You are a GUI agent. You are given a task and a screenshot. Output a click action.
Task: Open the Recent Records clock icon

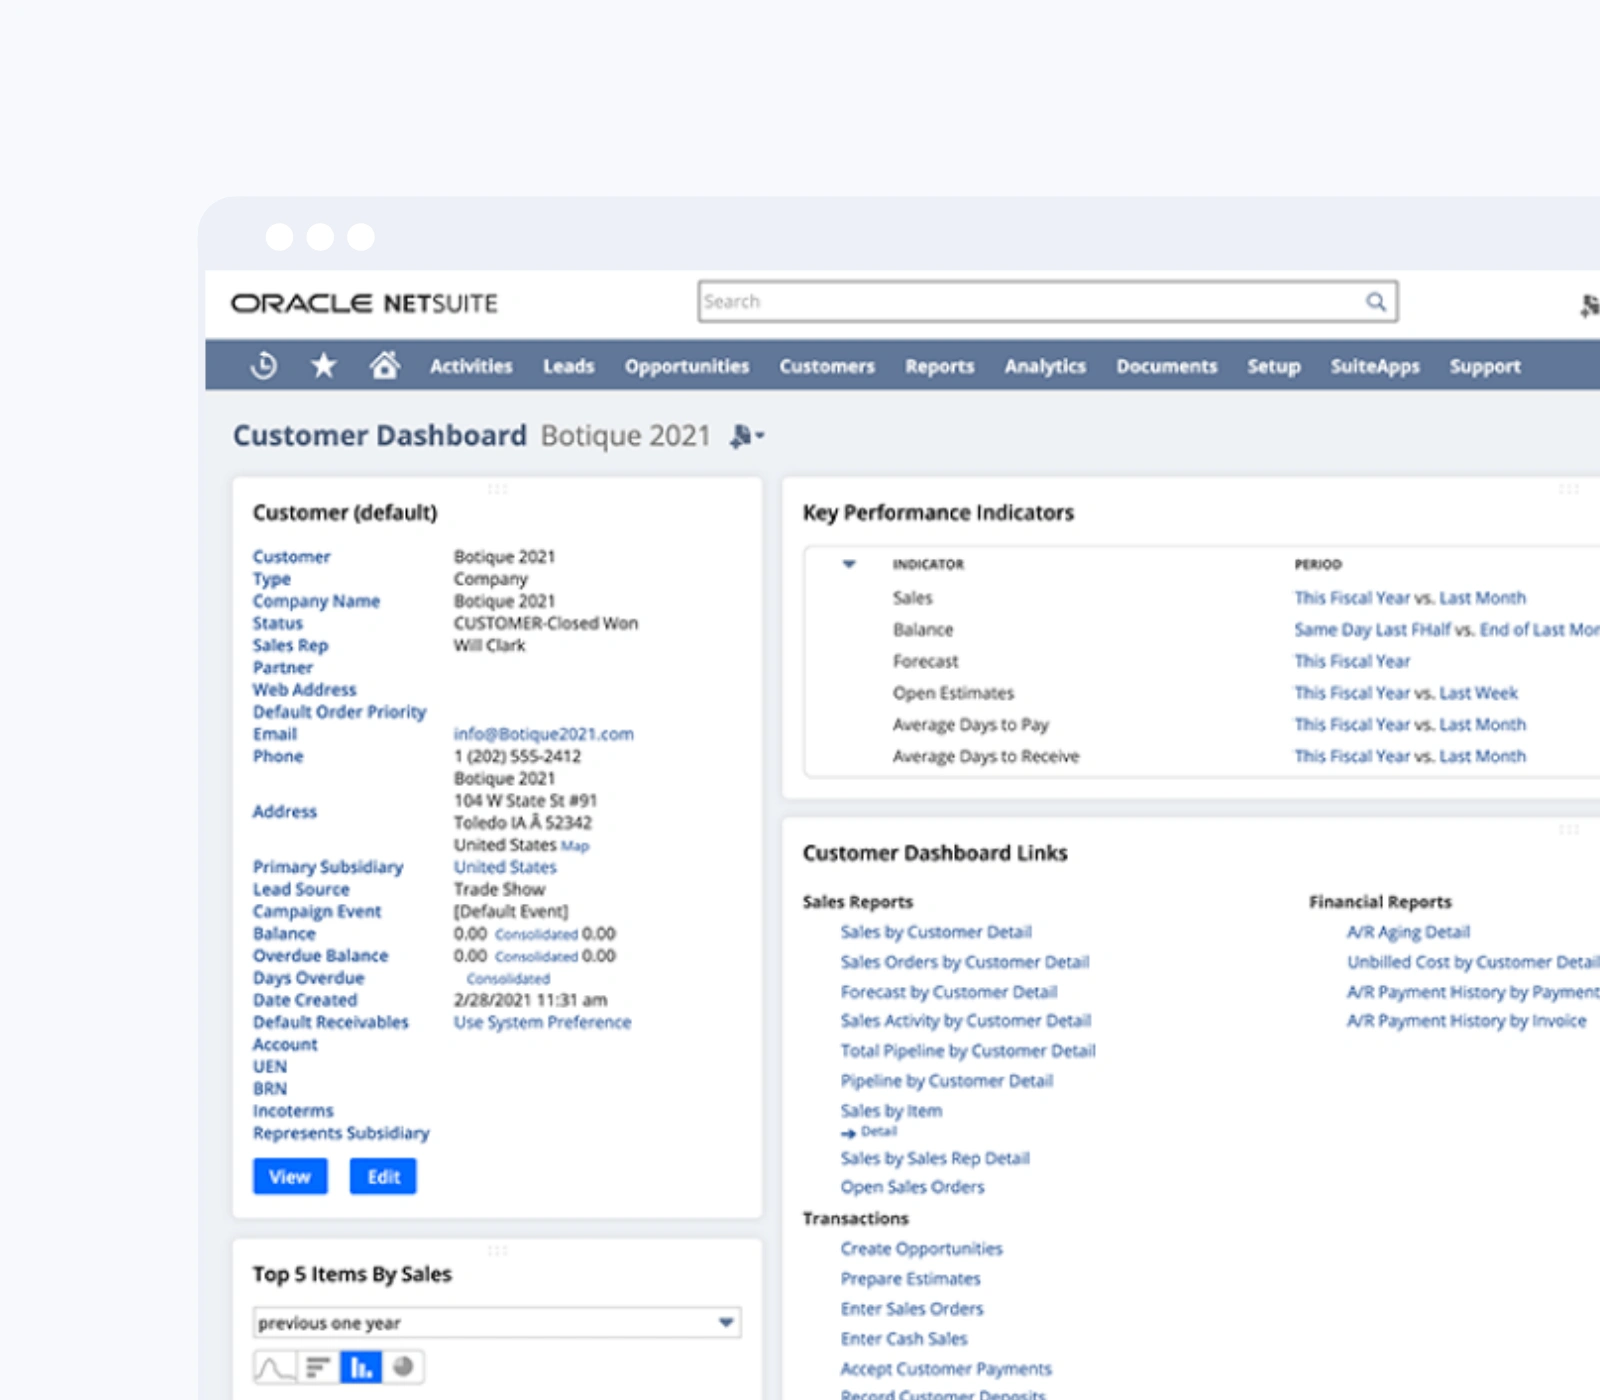click(264, 366)
